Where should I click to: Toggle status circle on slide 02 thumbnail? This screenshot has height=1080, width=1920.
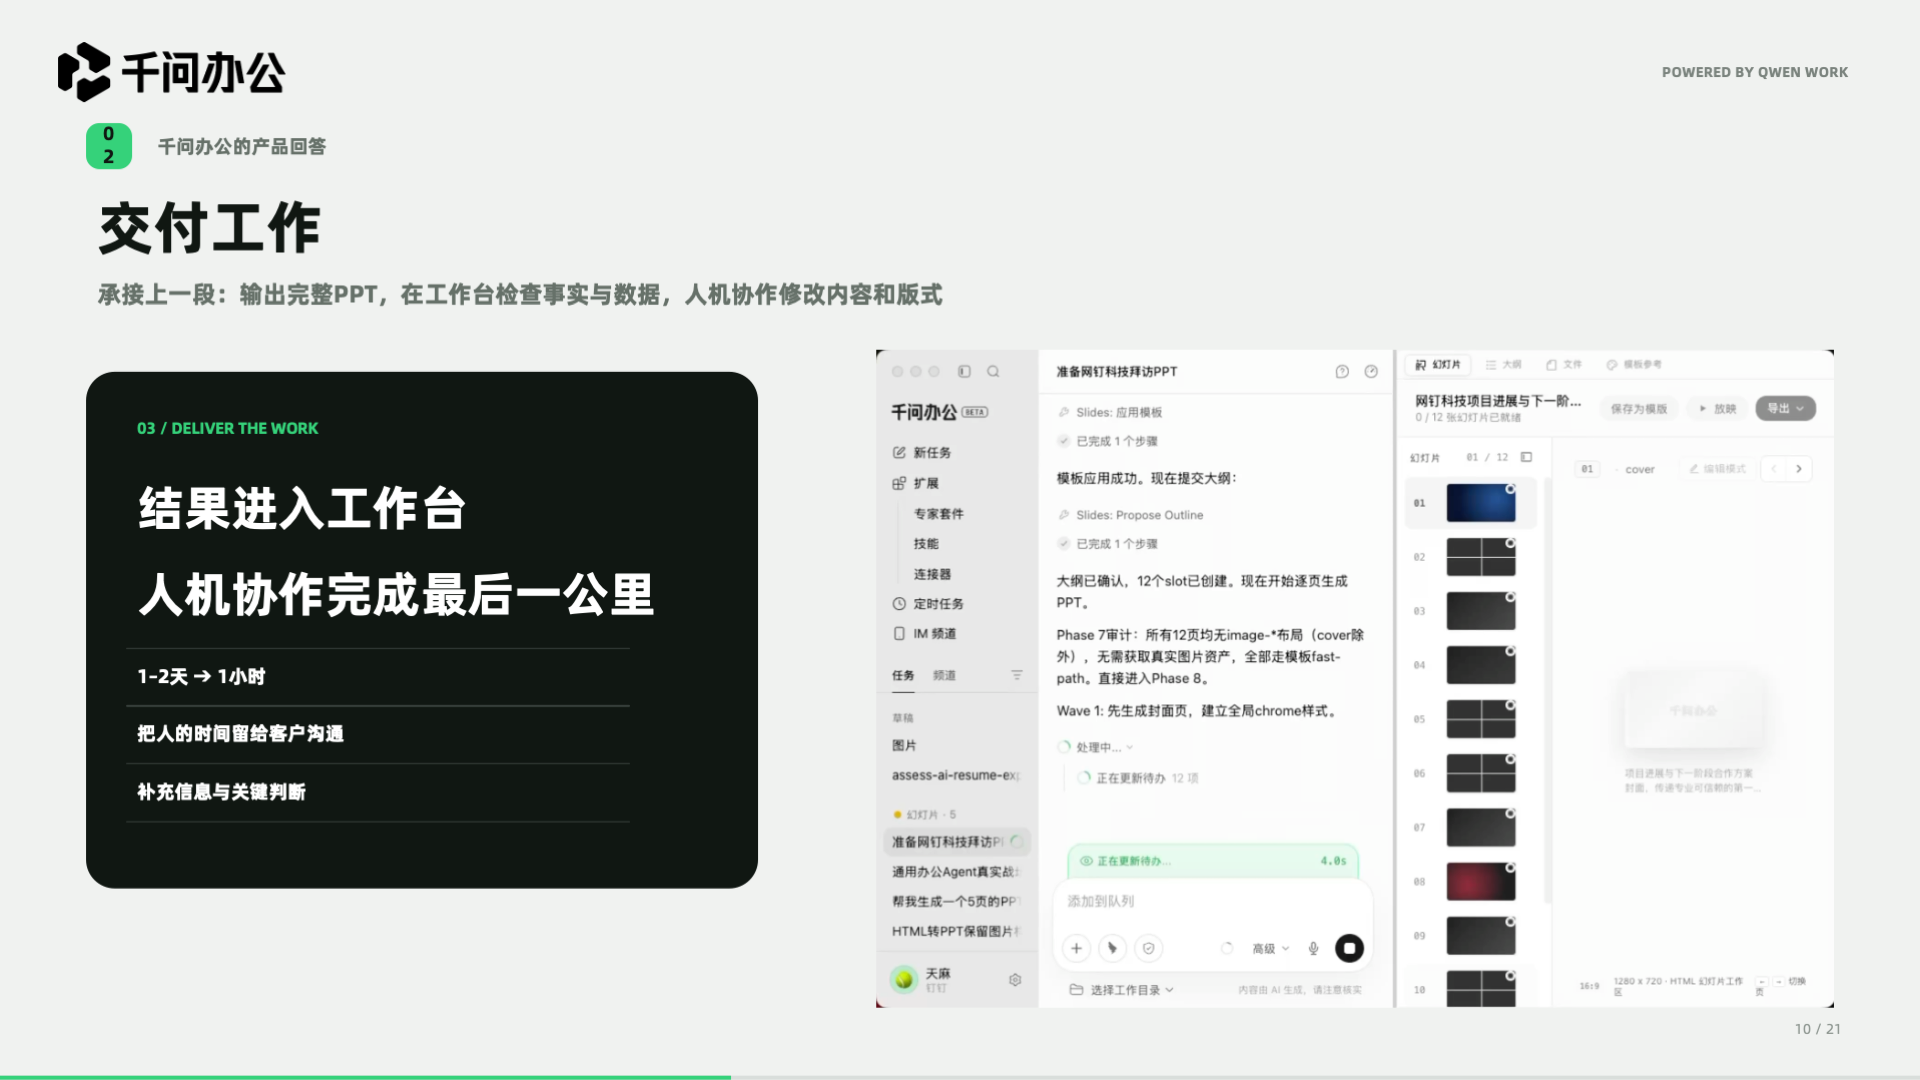pyautogui.click(x=1510, y=543)
